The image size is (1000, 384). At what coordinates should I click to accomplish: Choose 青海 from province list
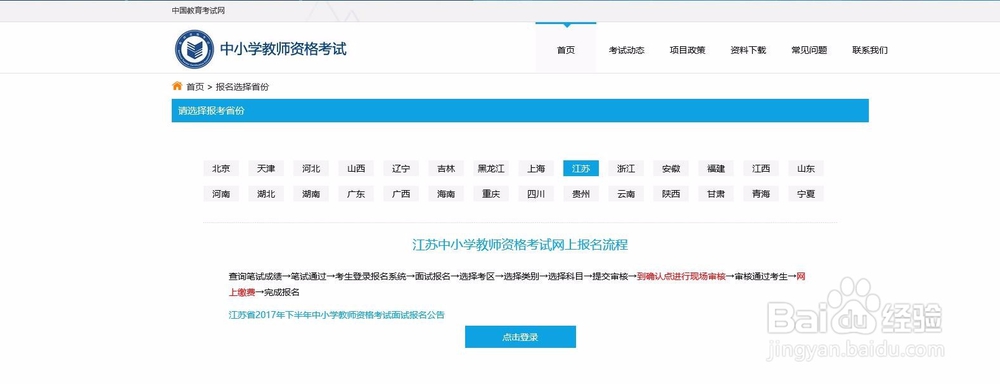761,194
